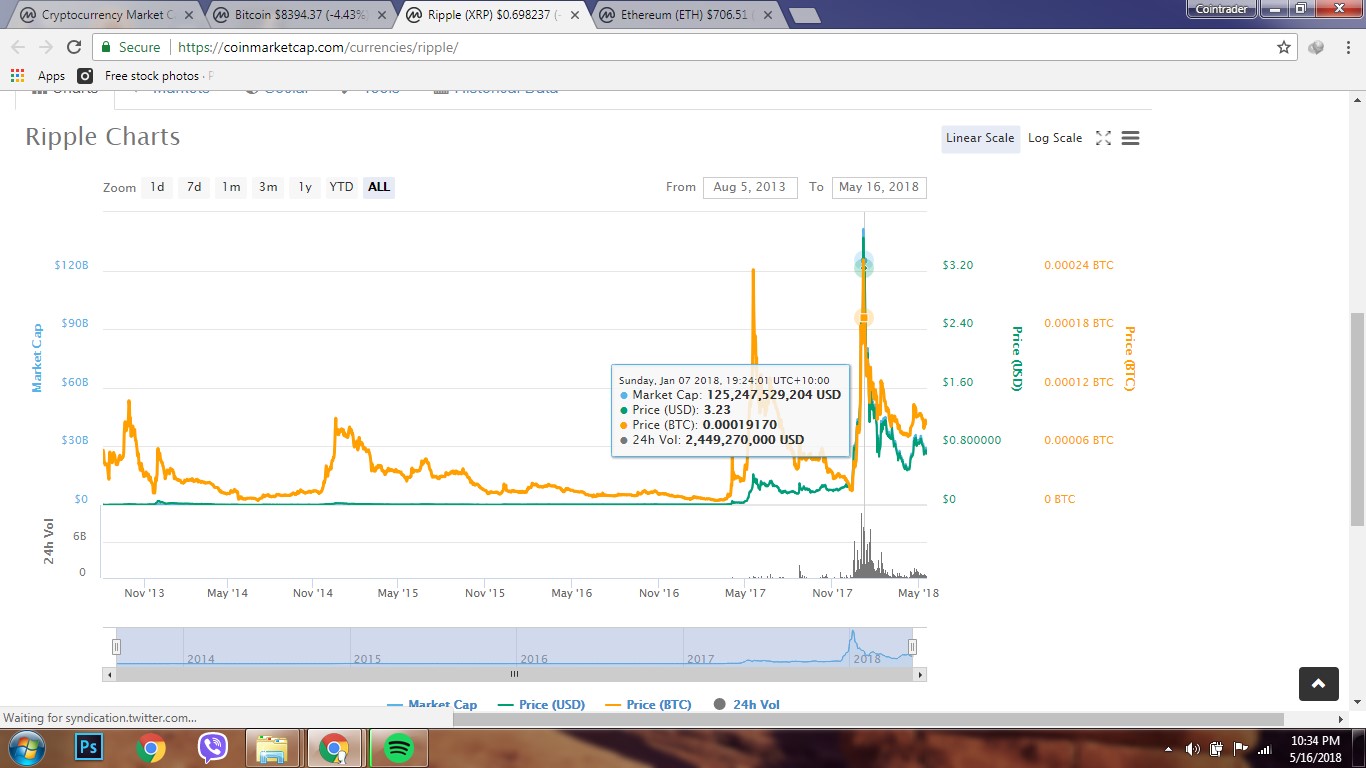Image resolution: width=1366 pixels, height=768 pixels.
Task: Switch to the Cryptocurrency Market tab
Action: tap(106, 16)
